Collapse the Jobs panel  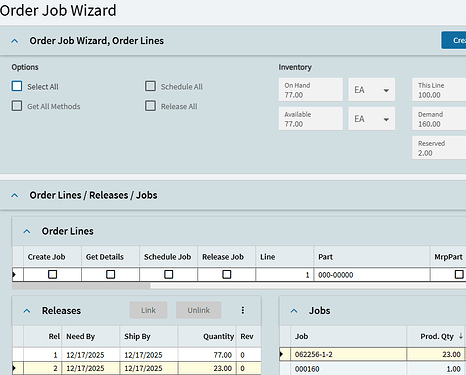pyautogui.click(x=294, y=311)
